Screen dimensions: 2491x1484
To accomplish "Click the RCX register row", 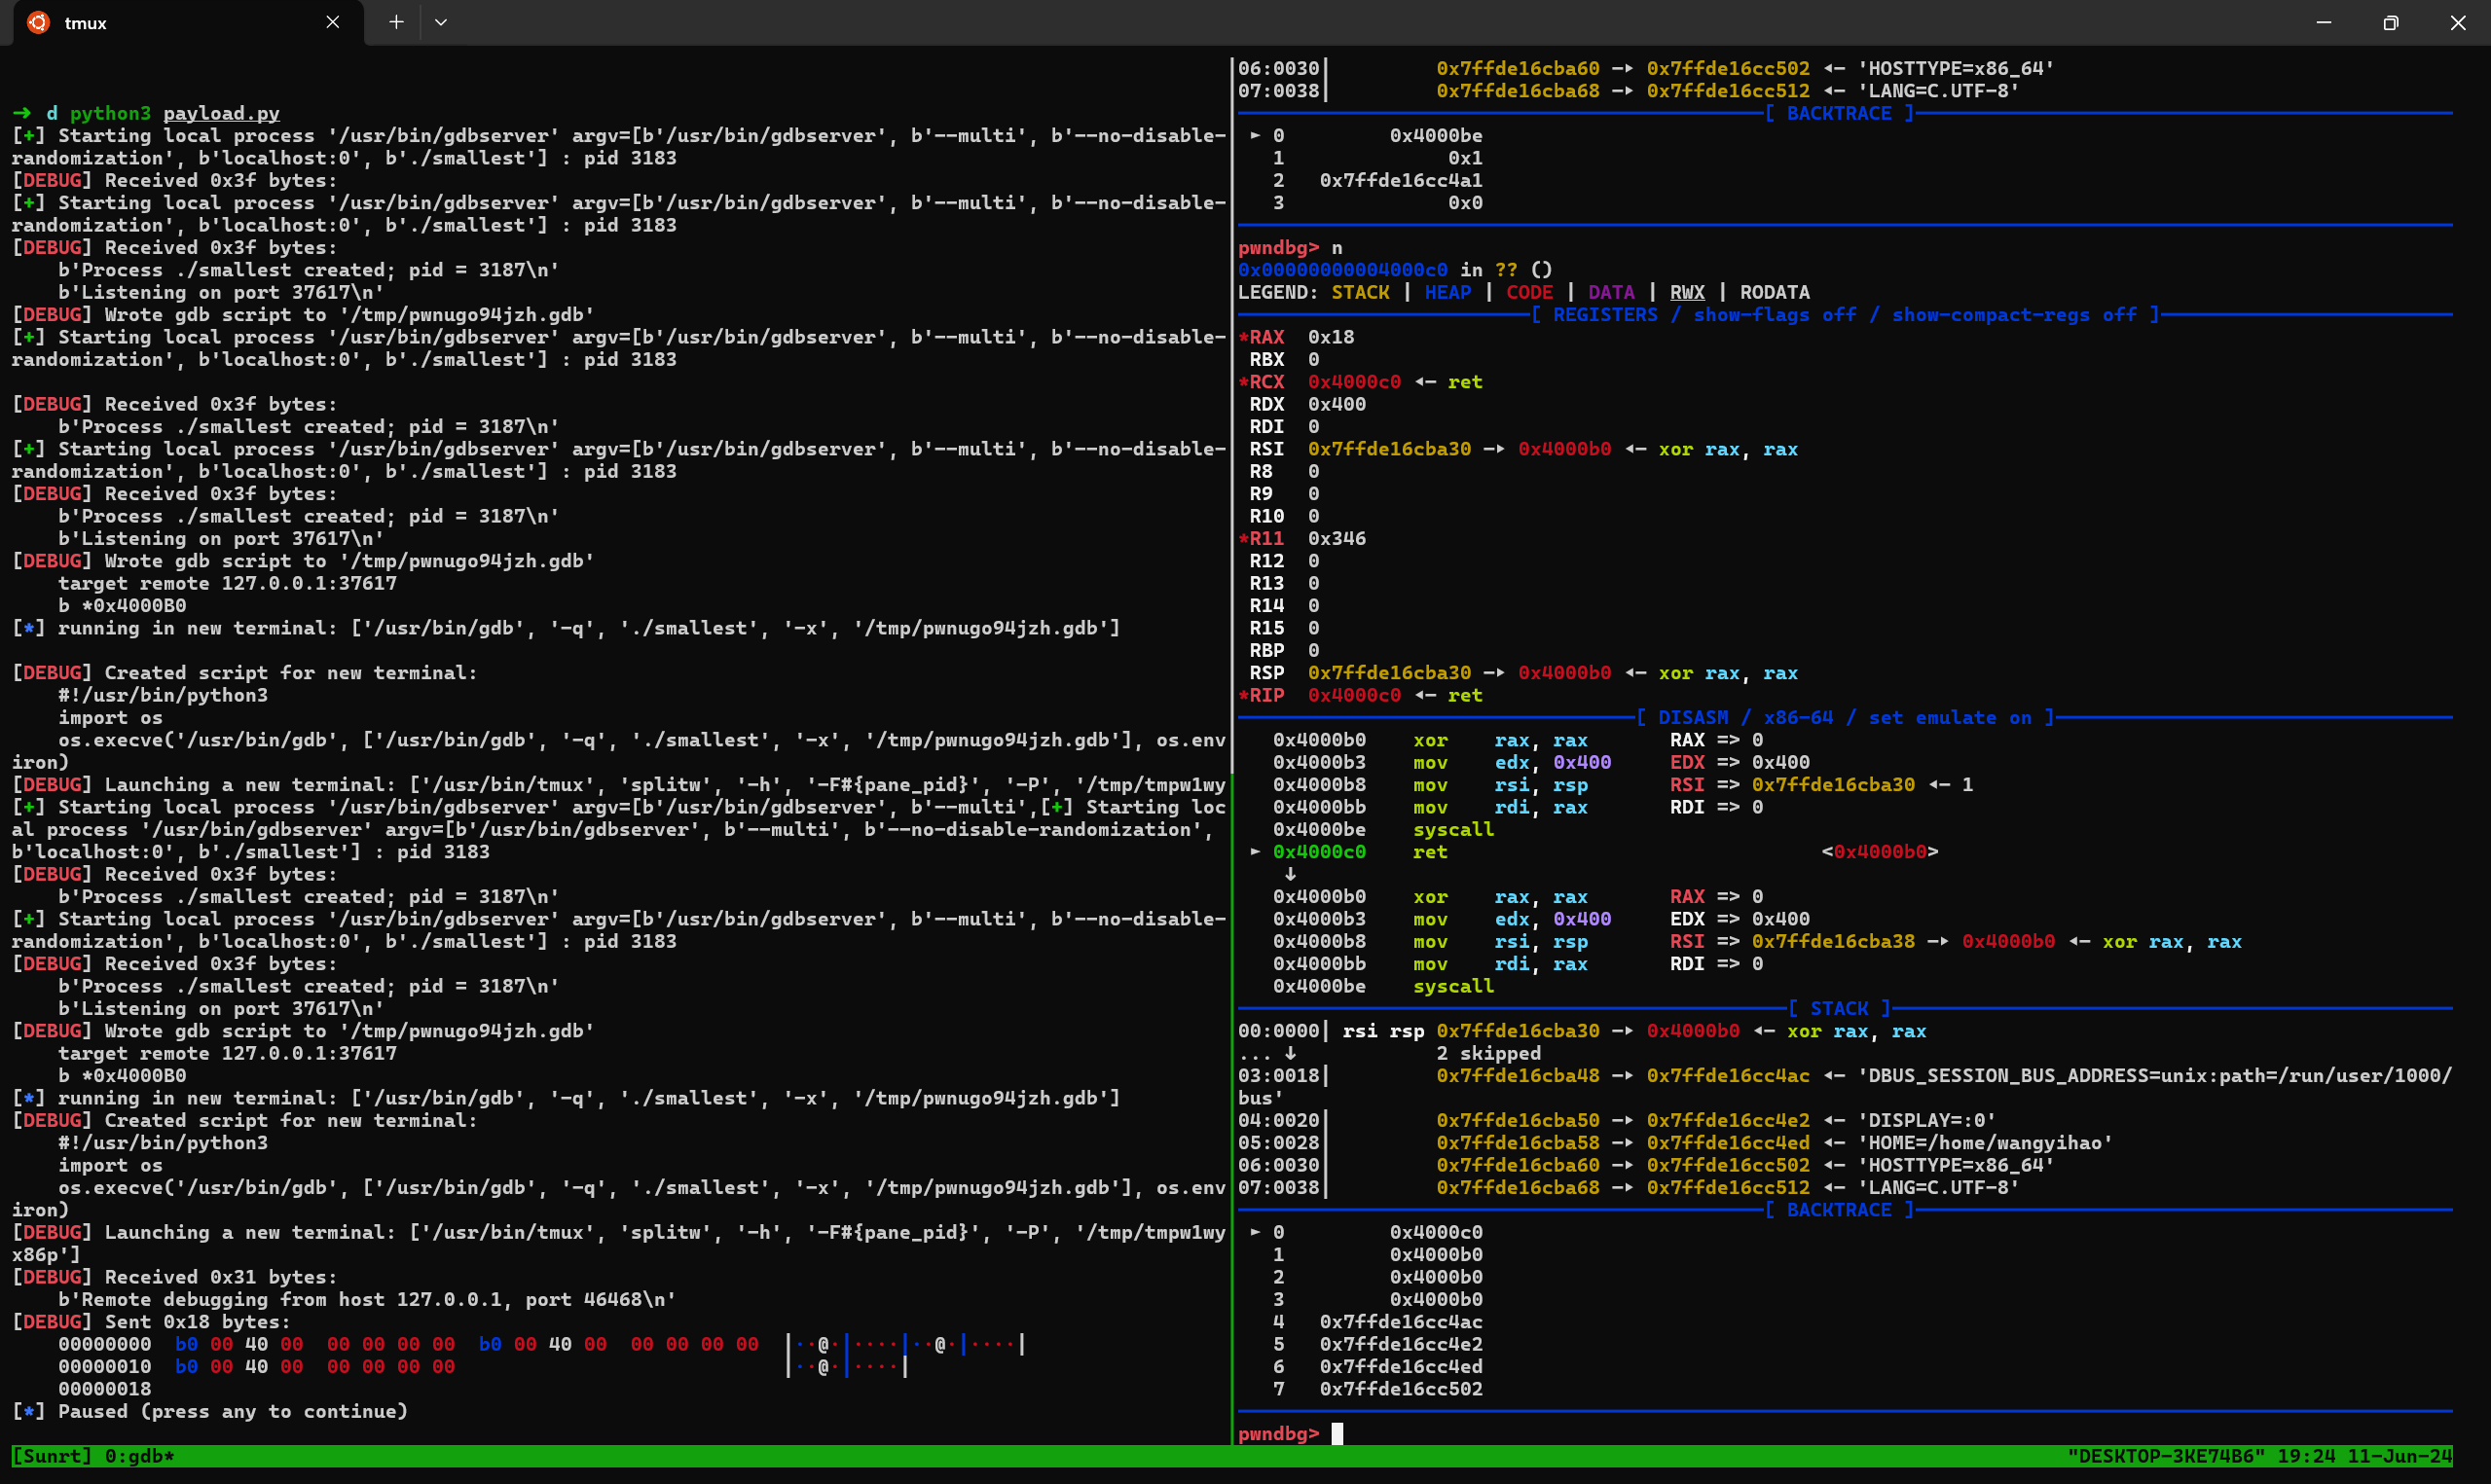I will tap(1360, 382).
